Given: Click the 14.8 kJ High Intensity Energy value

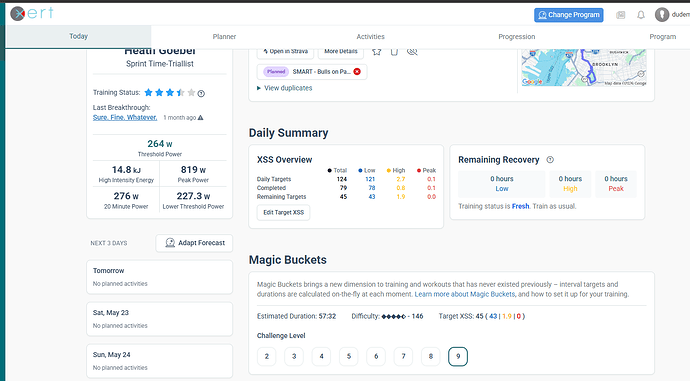Looking at the screenshot, I should click(126, 170).
